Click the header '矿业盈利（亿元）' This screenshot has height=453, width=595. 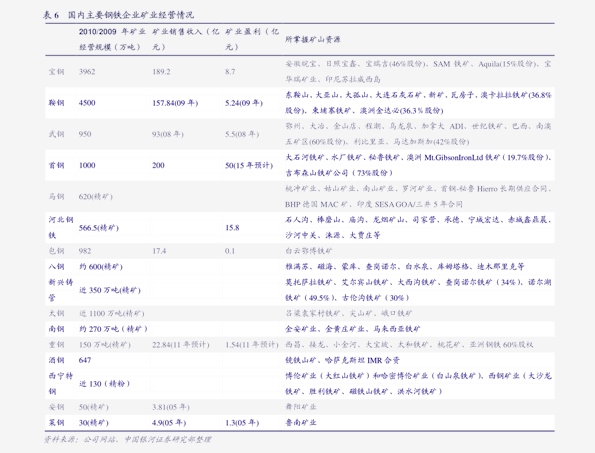252,39
